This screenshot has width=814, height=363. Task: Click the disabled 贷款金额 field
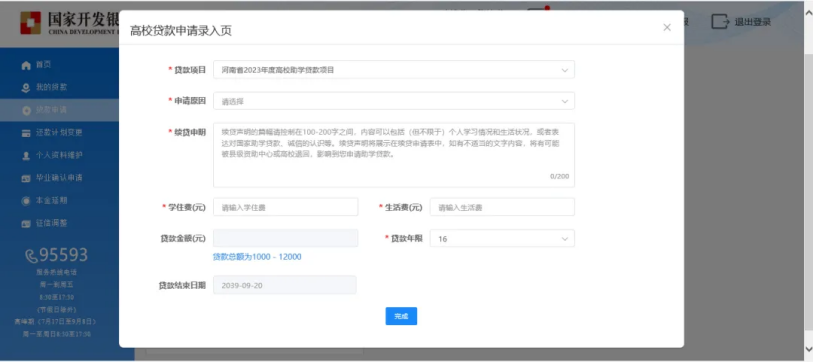286,238
